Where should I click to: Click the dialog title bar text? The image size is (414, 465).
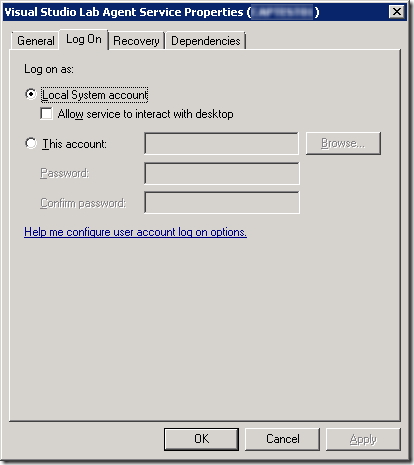pos(162,12)
